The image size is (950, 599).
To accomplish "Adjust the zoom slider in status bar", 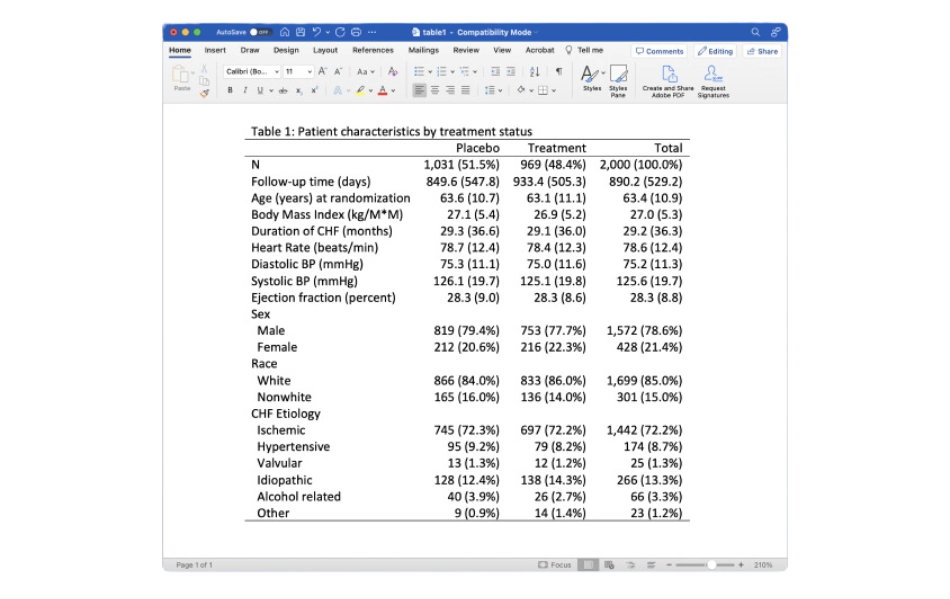I will (711, 565).
